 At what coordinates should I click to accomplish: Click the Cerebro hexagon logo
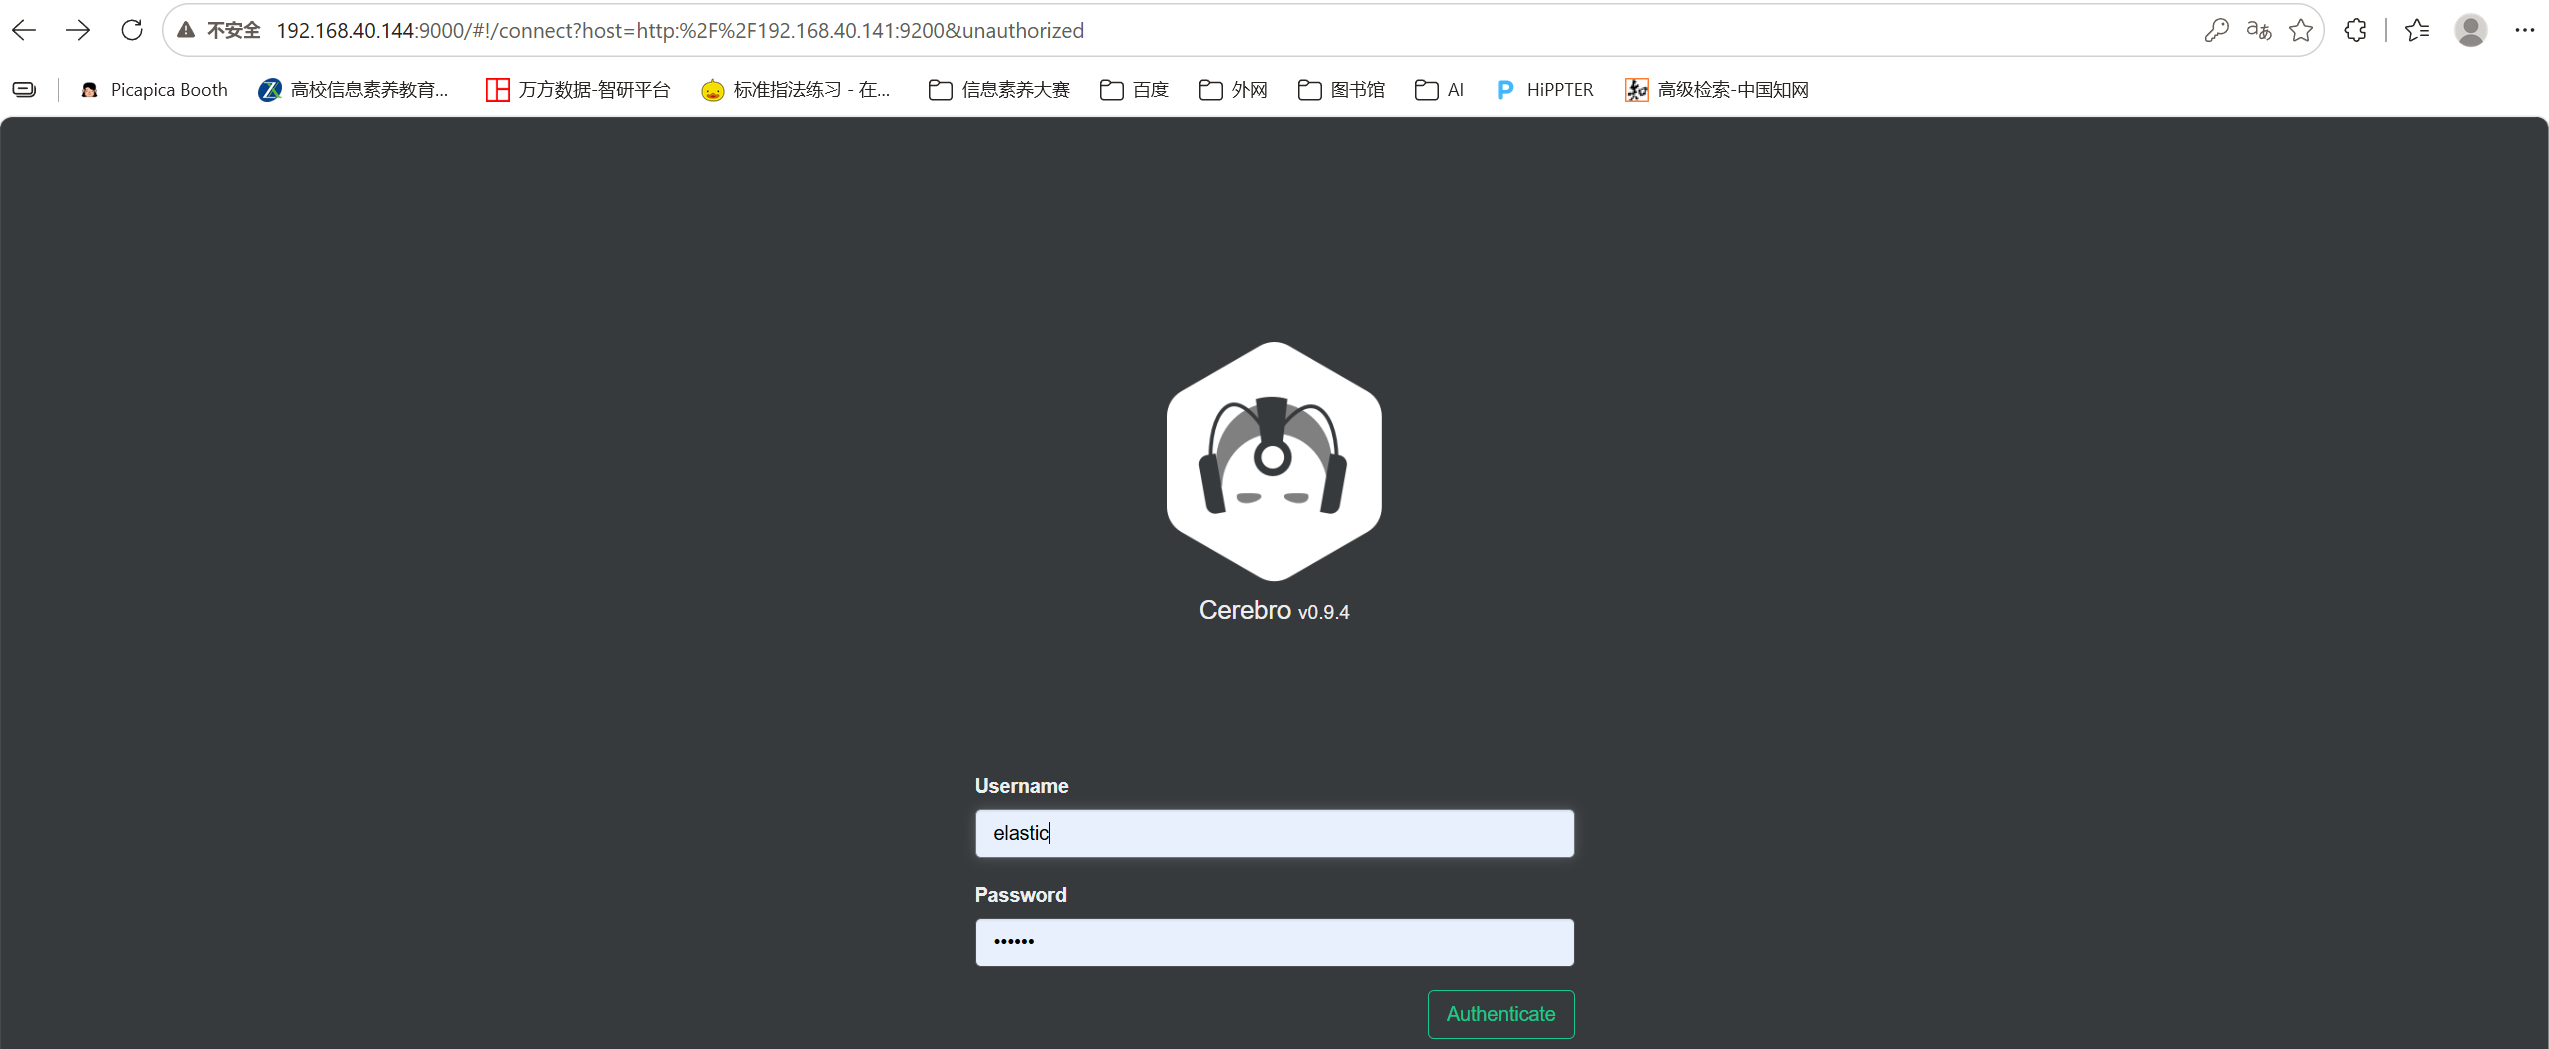(1274, 461)
